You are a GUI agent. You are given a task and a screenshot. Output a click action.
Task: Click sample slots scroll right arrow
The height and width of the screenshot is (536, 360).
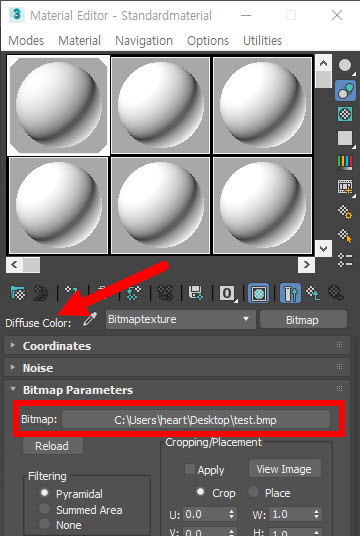coord(306,265)
